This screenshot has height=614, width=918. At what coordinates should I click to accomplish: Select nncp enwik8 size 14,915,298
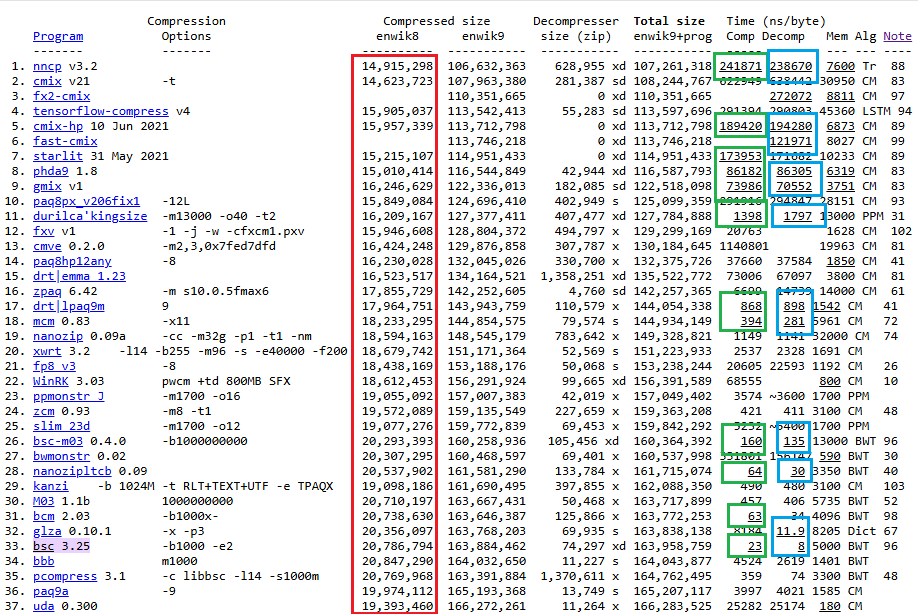[398, 66]
